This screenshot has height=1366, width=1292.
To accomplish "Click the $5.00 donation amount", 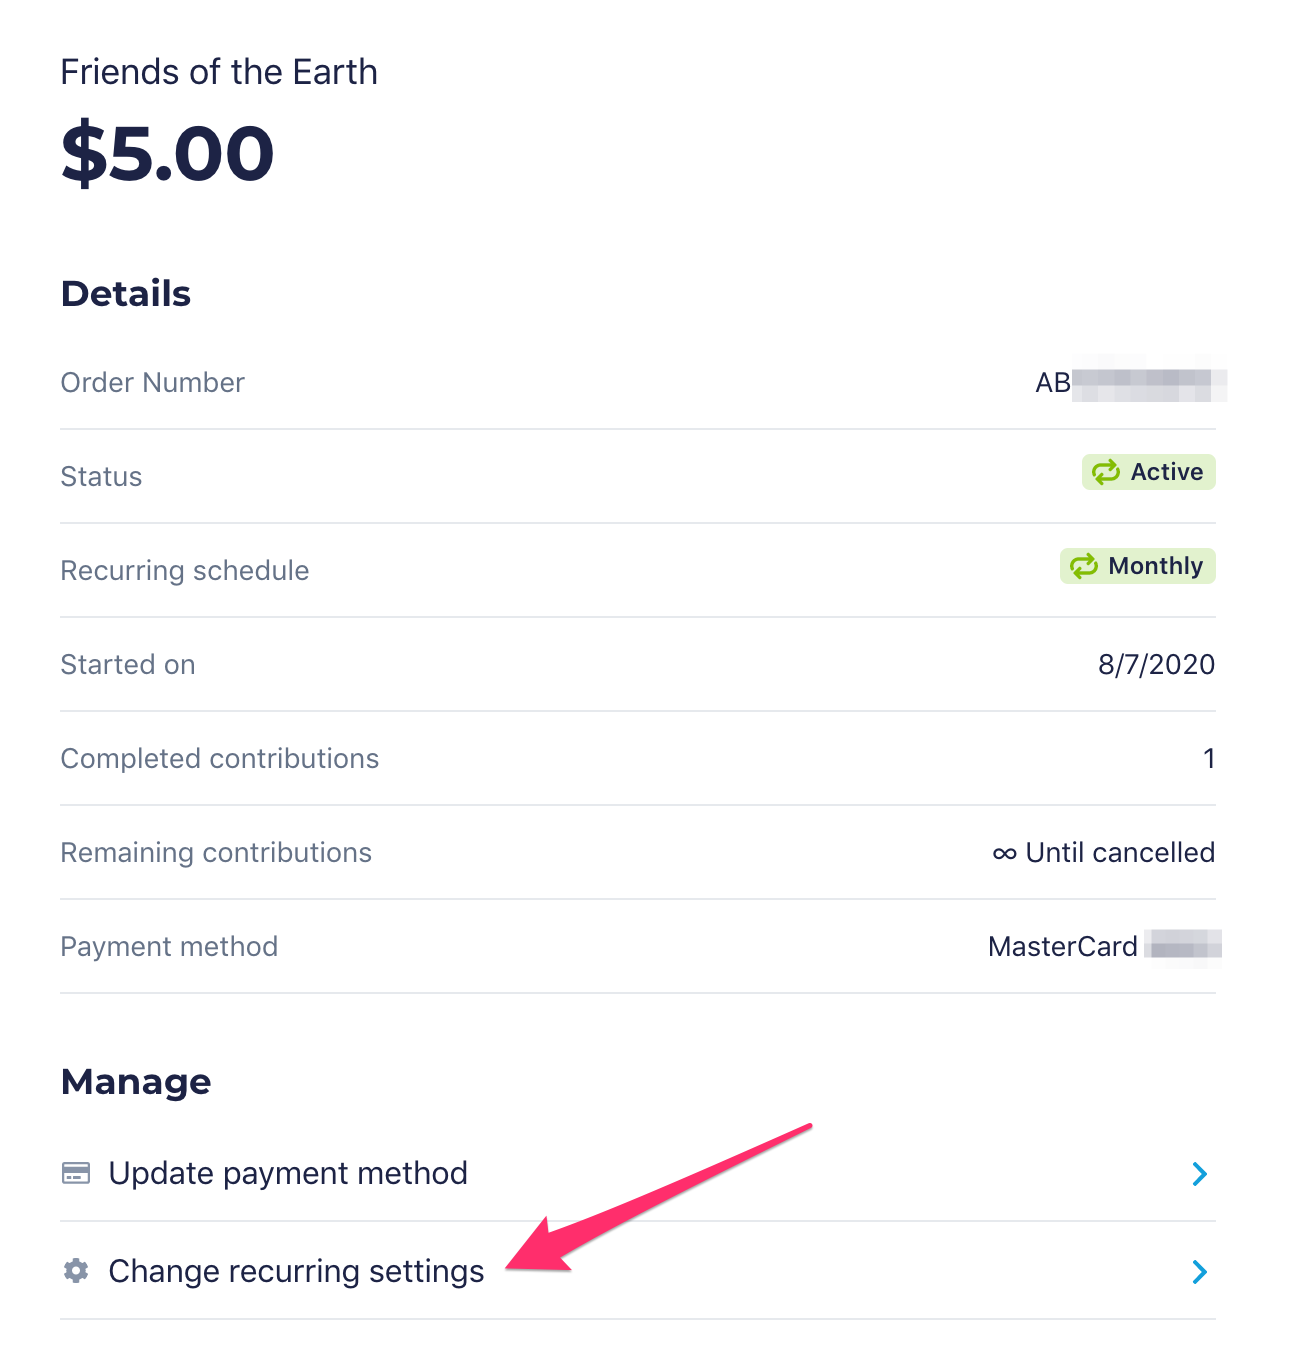I will (x=167, y=154).
